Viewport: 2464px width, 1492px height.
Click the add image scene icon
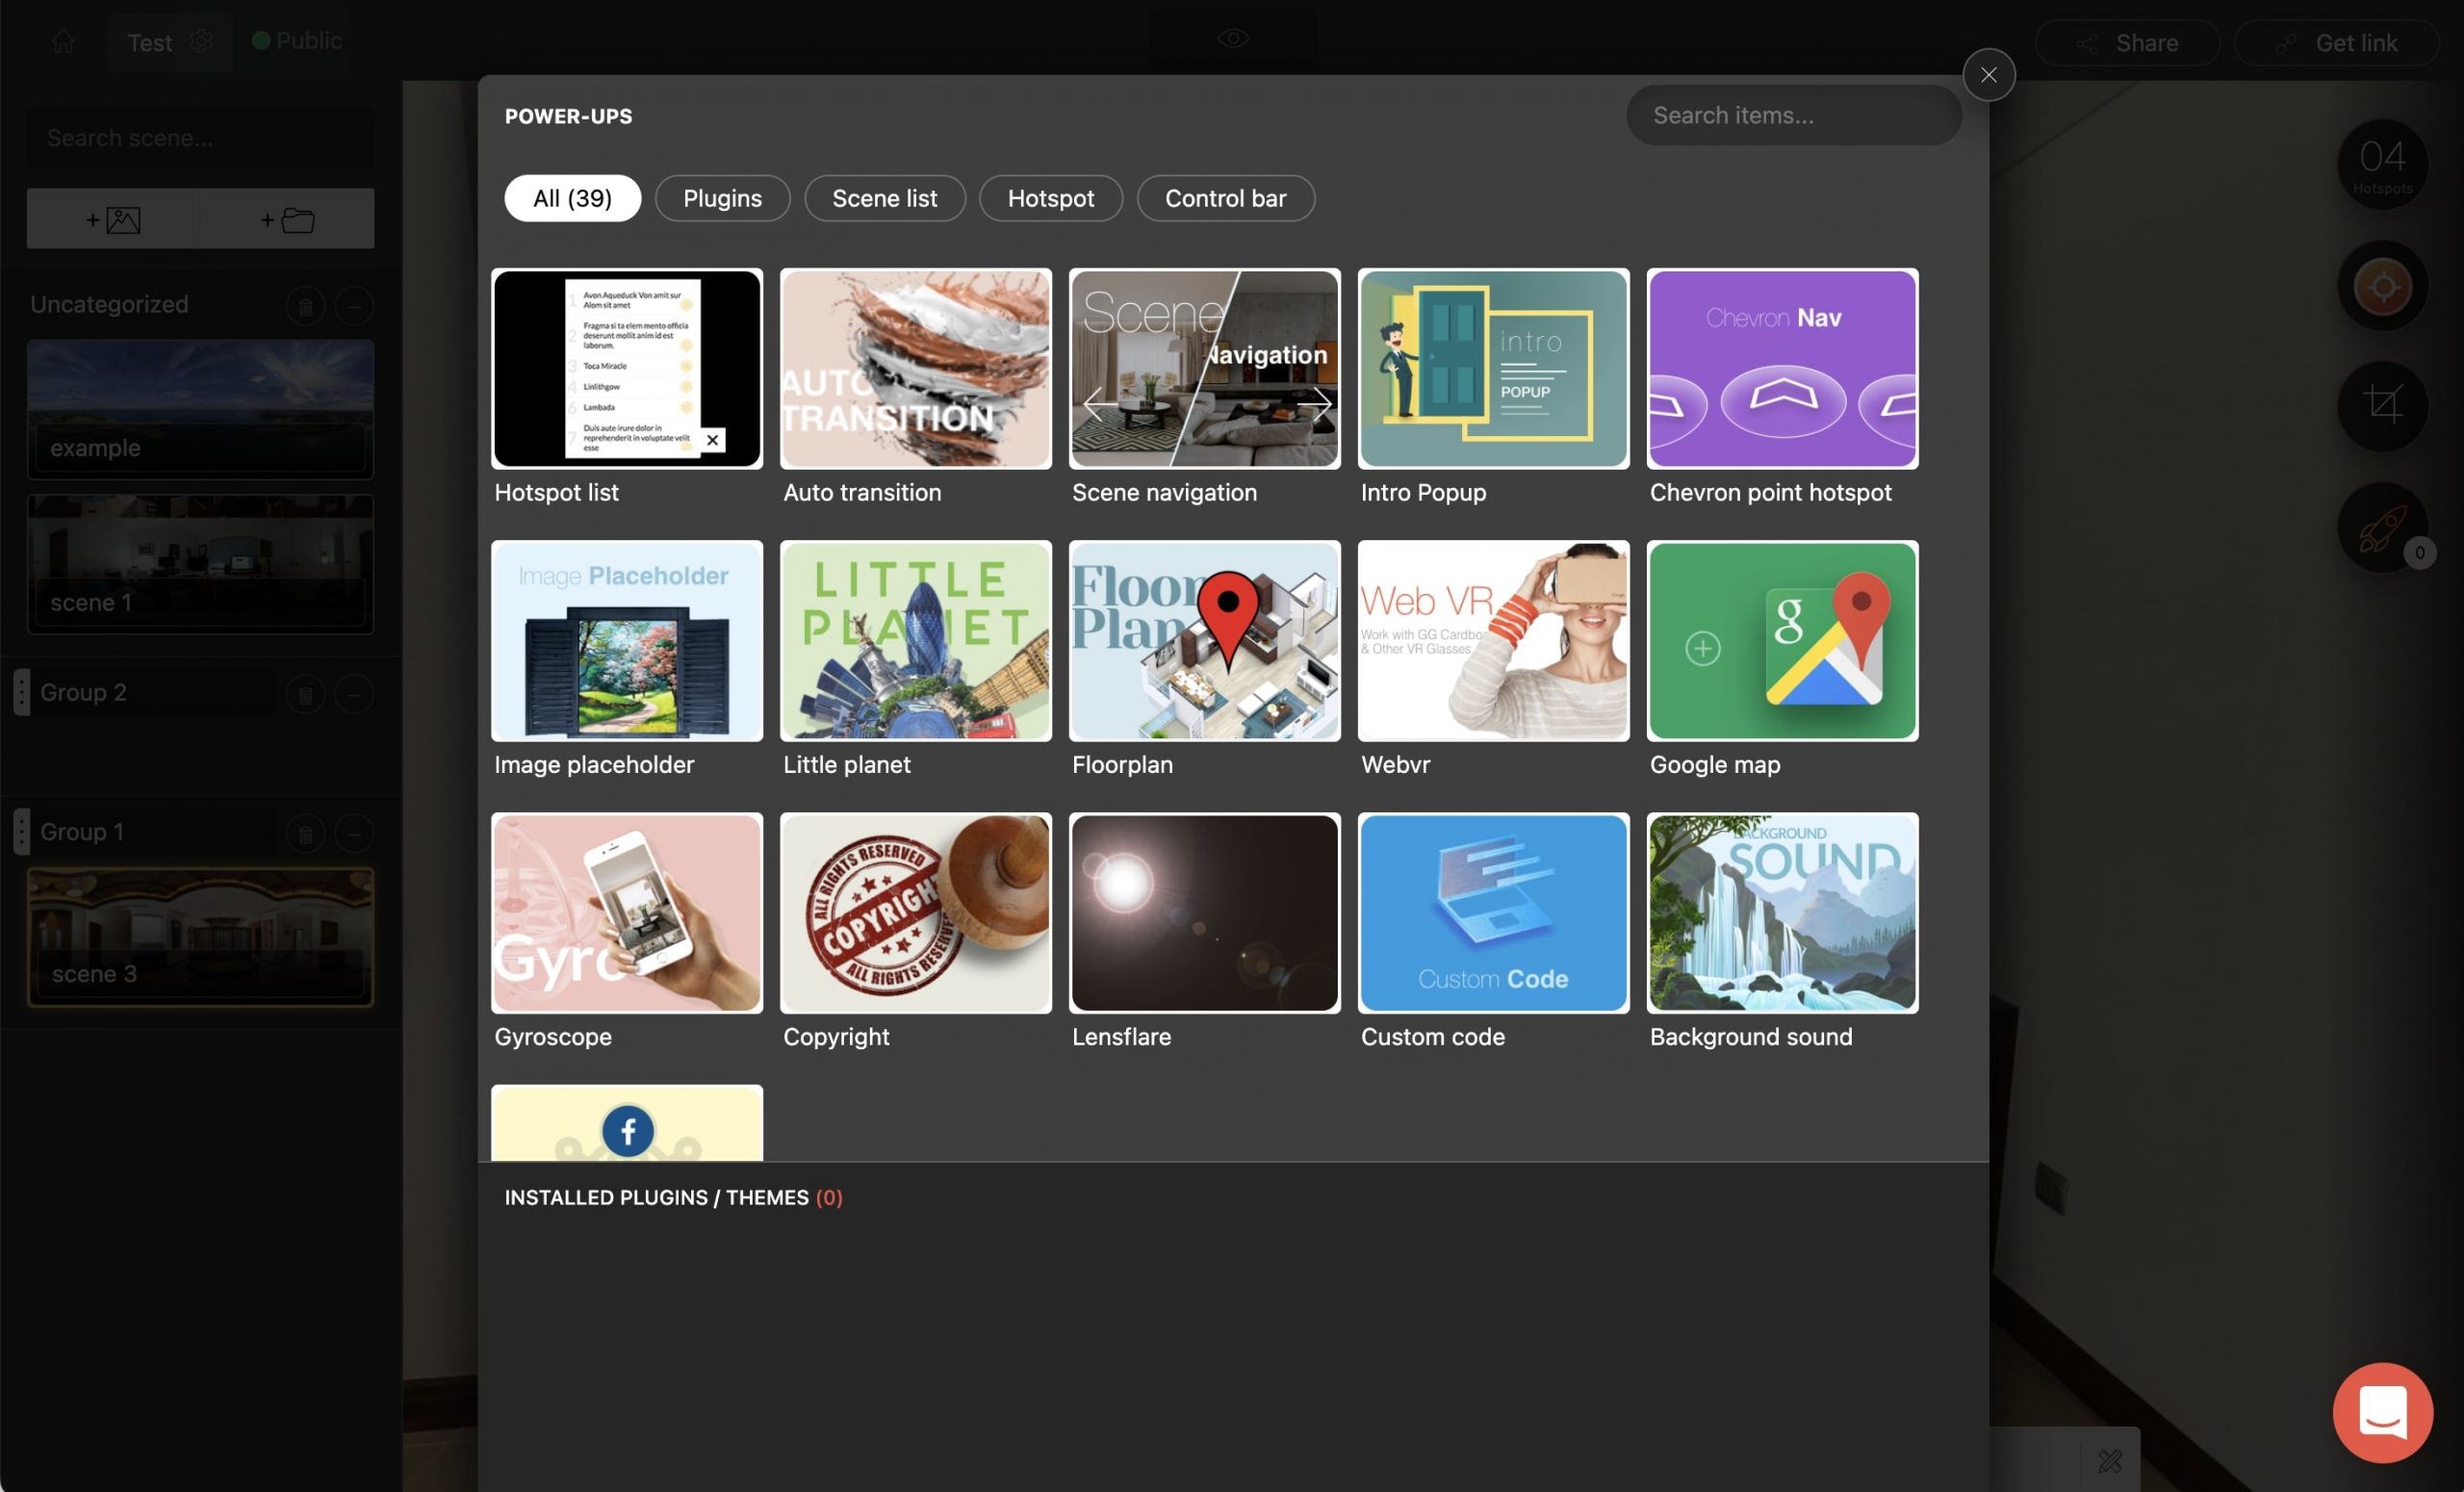[113, 219]
